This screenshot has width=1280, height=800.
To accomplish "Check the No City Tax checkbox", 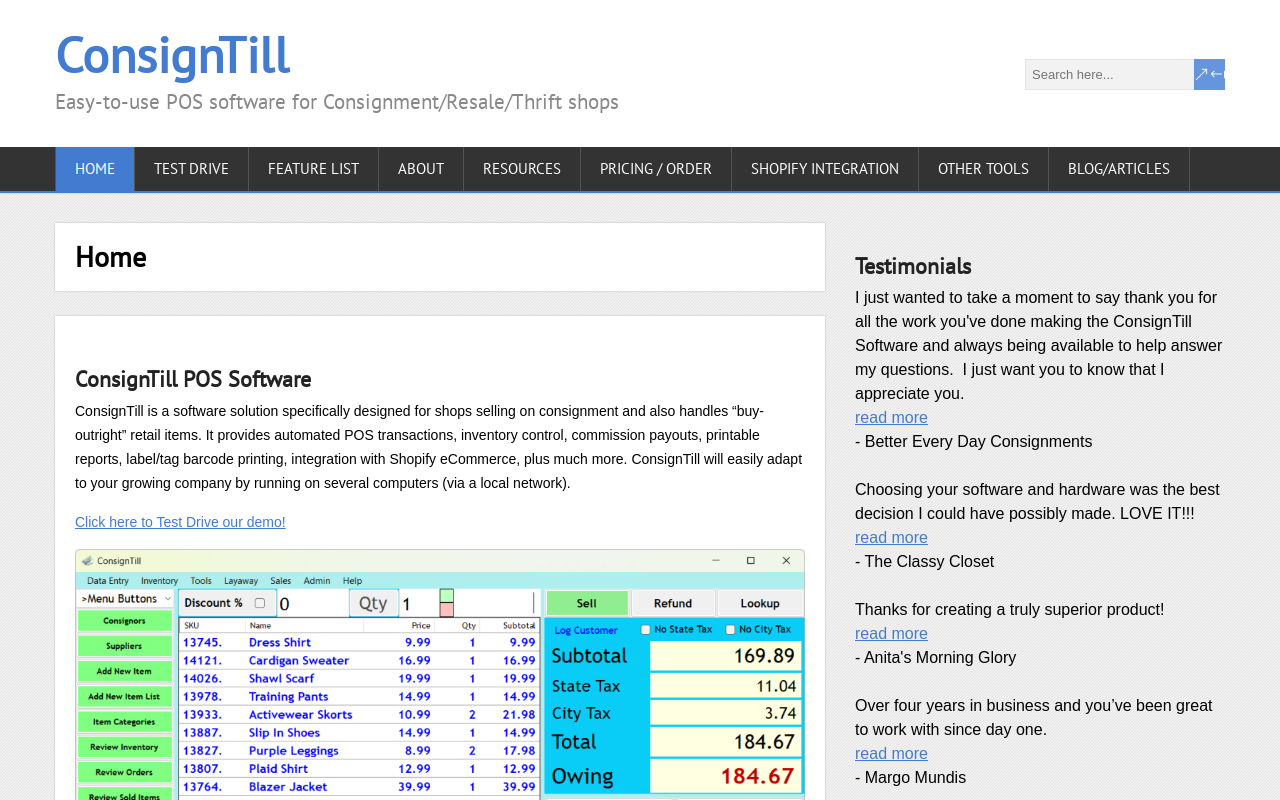I will [x=731, y=629].
